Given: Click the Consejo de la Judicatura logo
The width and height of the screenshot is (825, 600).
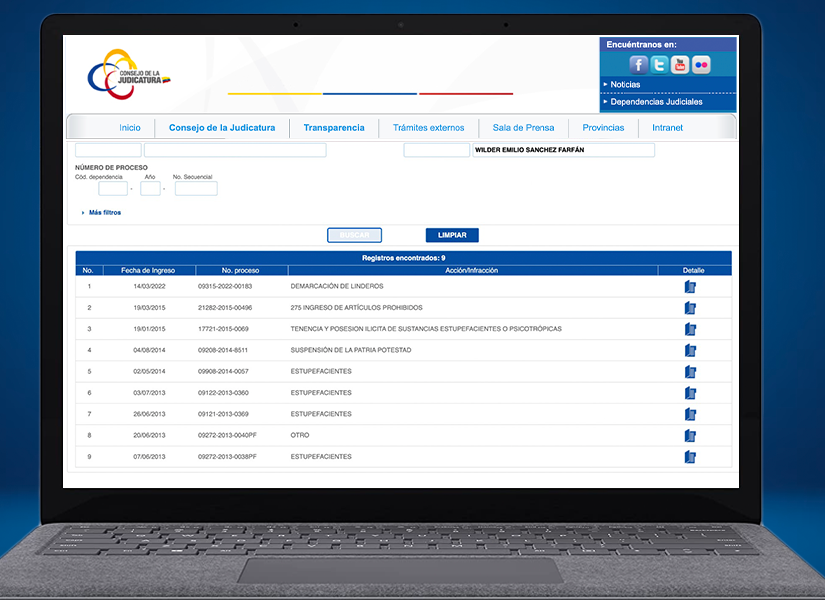Looking at the screenshot, I should coord(129,76).
